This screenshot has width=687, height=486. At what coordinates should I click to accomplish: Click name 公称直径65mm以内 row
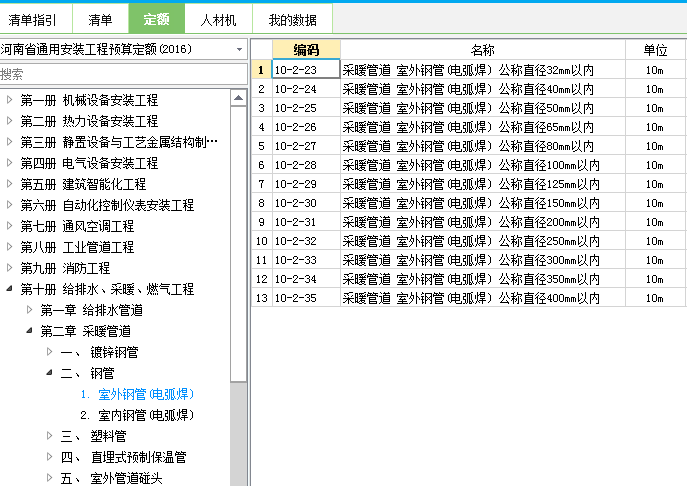(x=483, y=127)
